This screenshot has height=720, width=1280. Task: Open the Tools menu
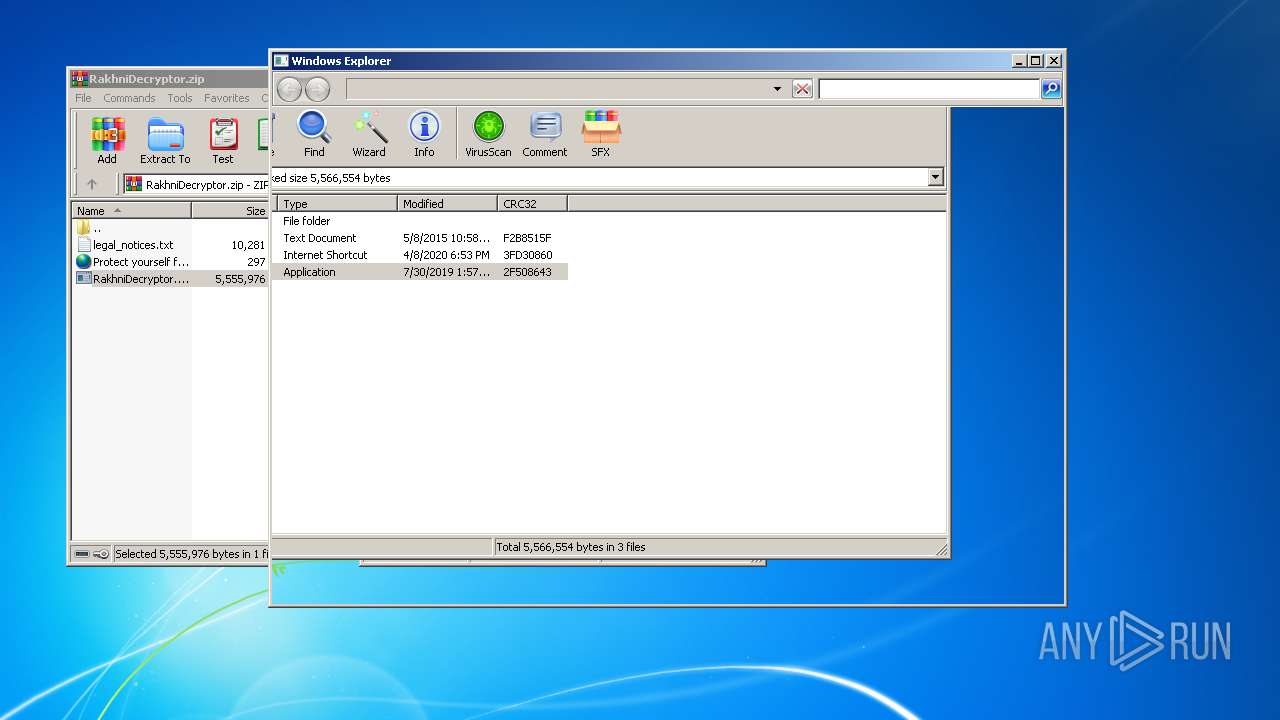click(180, 98)
